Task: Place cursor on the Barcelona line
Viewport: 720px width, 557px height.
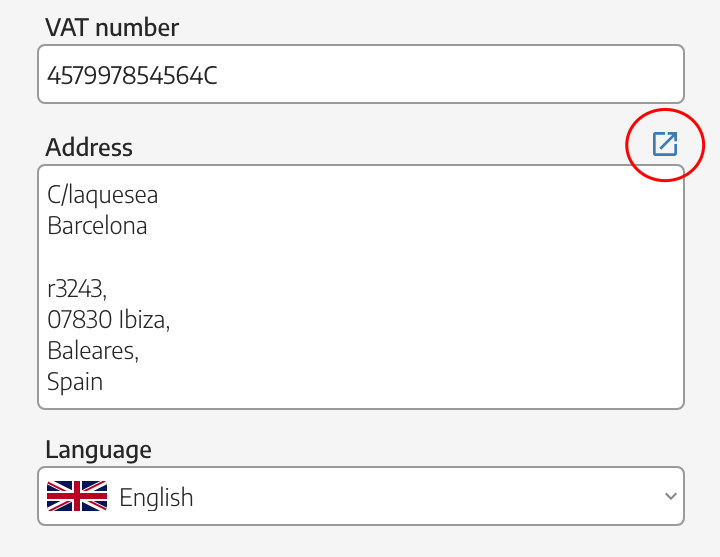Action: click(97, 225)
